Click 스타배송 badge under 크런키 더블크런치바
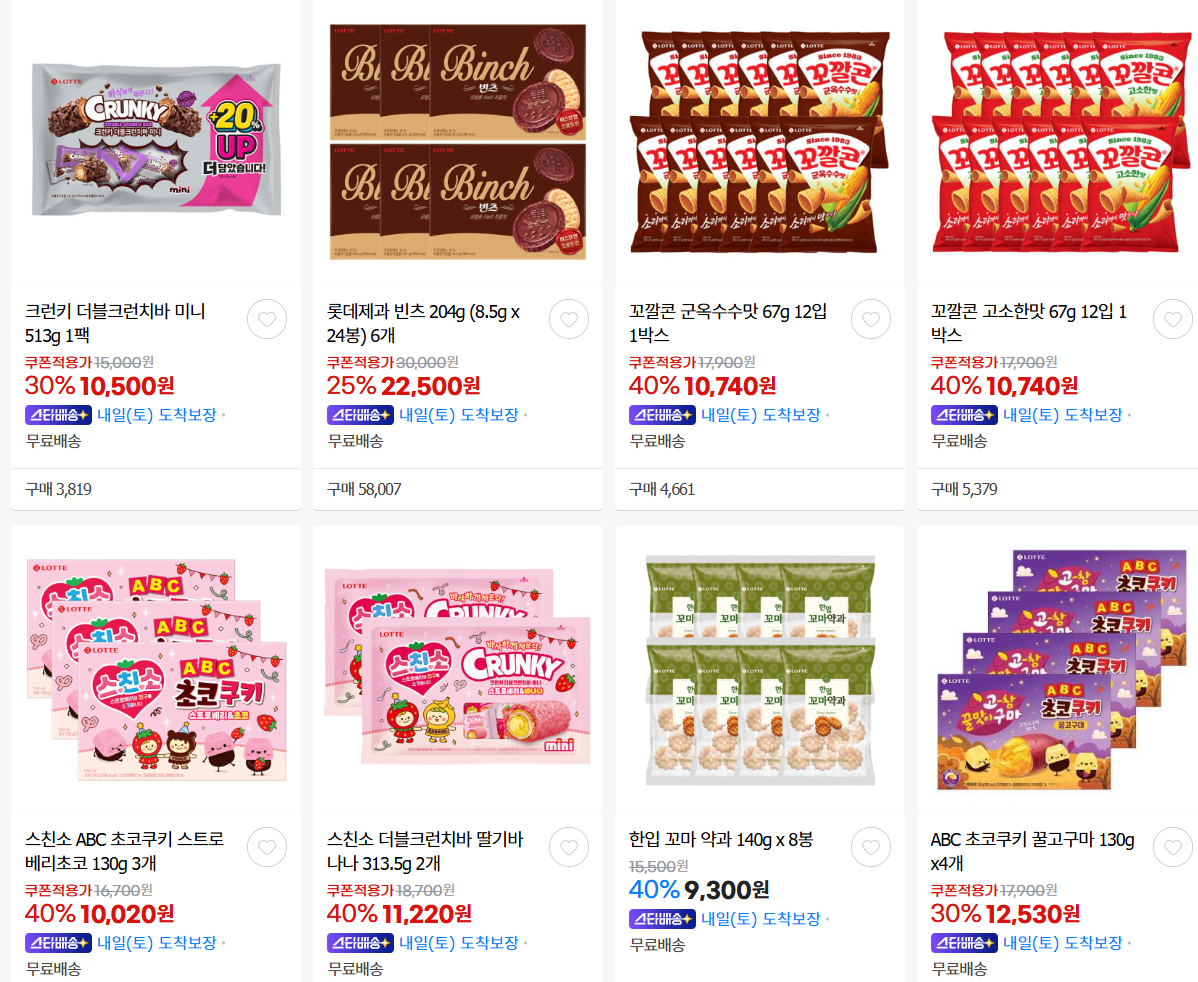The height and width of the screenshot is (982, 1198). click(x=58, y=415)
